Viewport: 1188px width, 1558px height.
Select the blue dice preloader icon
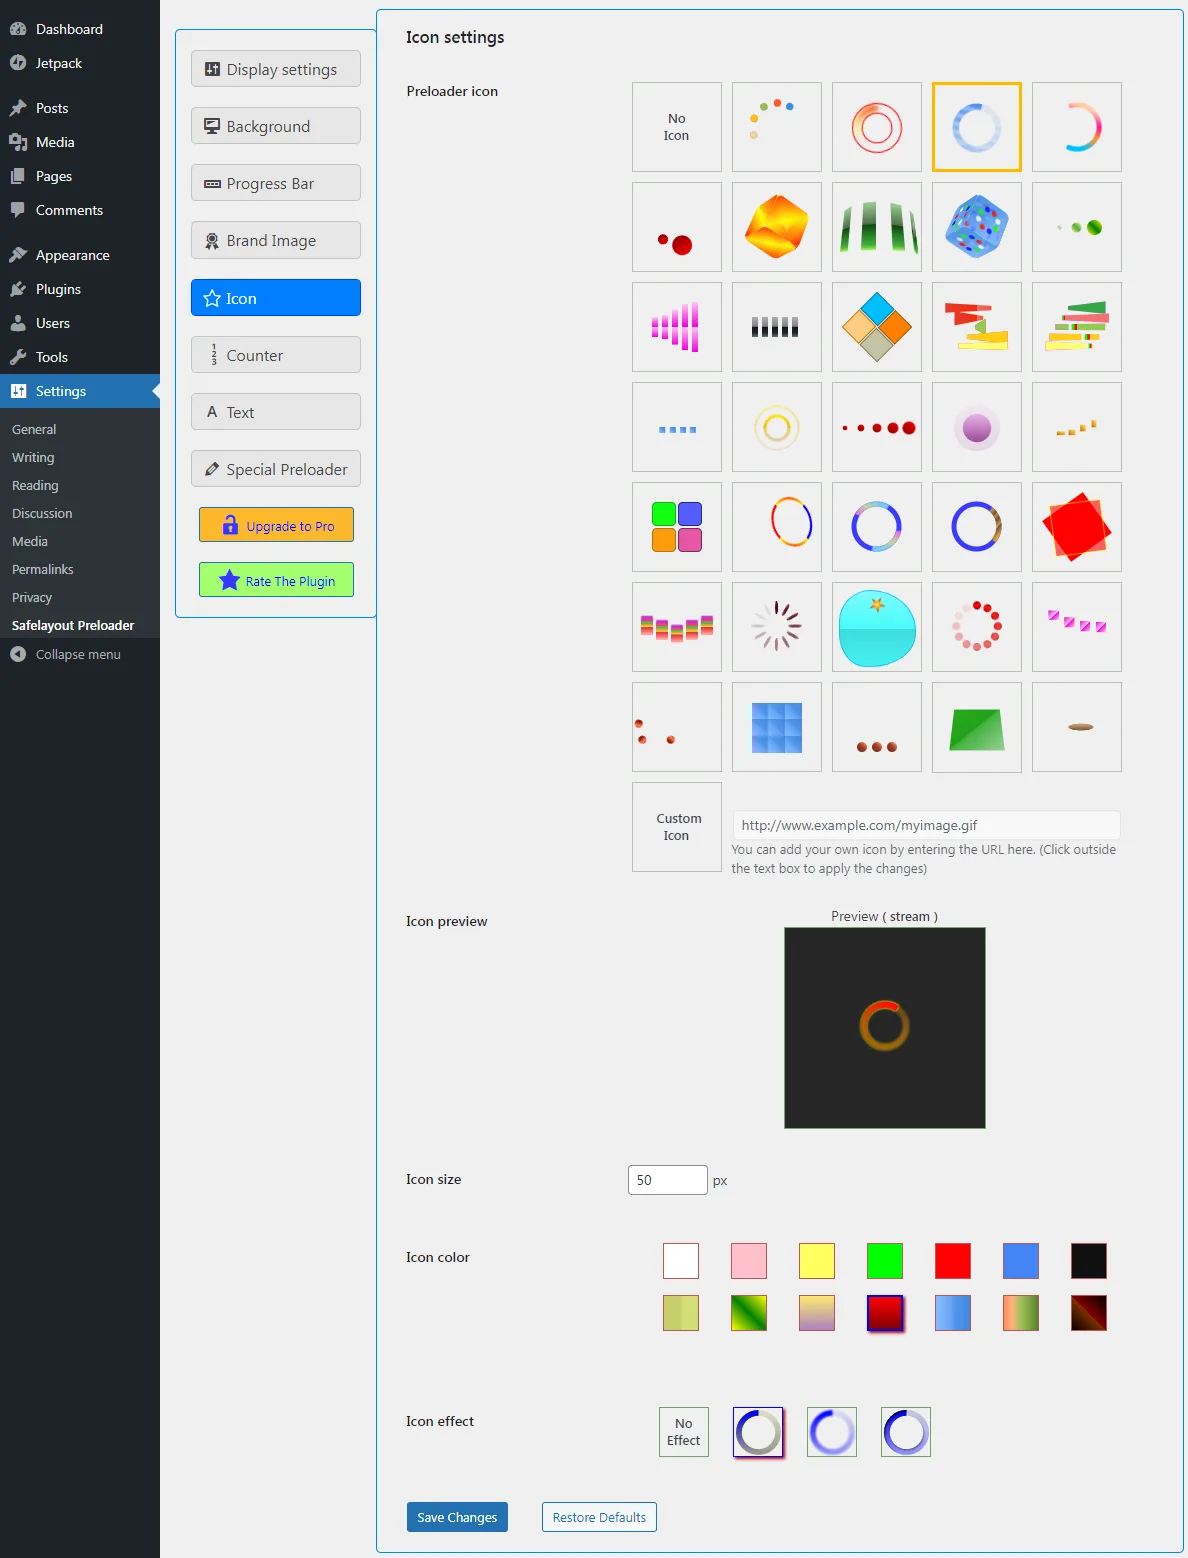(x=977, y=227)
